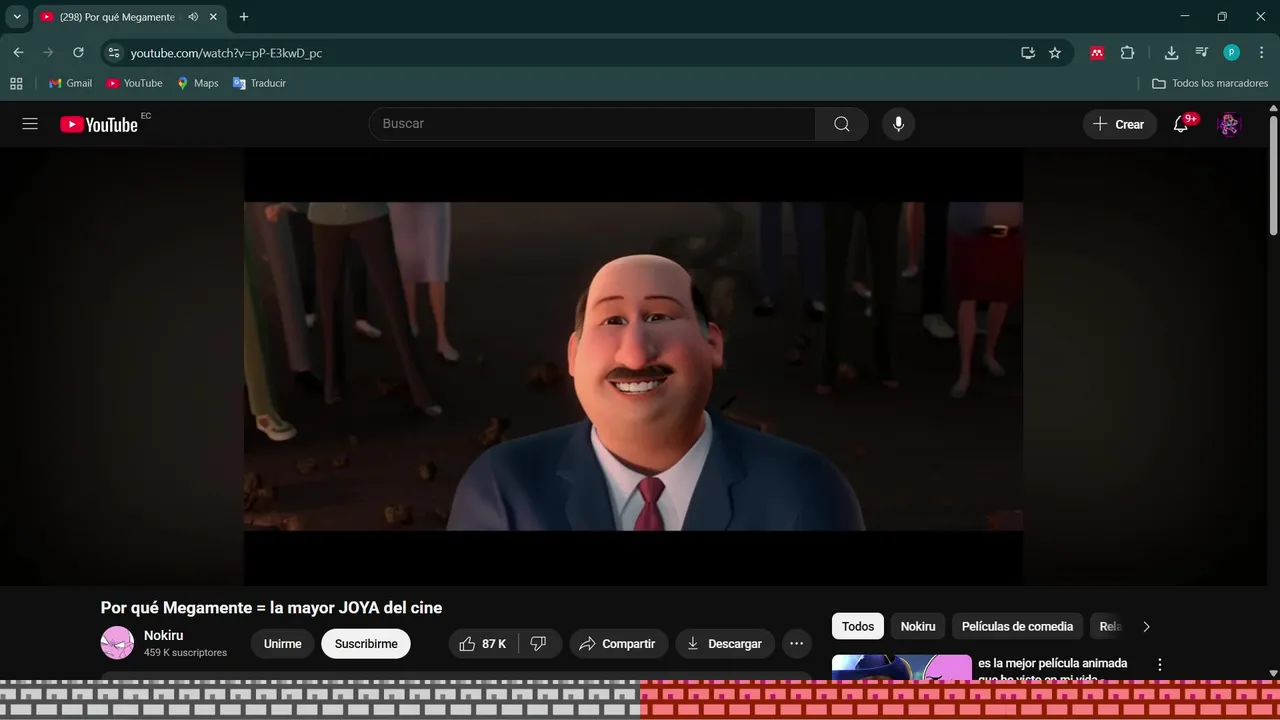
Task: Go back in browser history
Action: (x=18, y=53)
